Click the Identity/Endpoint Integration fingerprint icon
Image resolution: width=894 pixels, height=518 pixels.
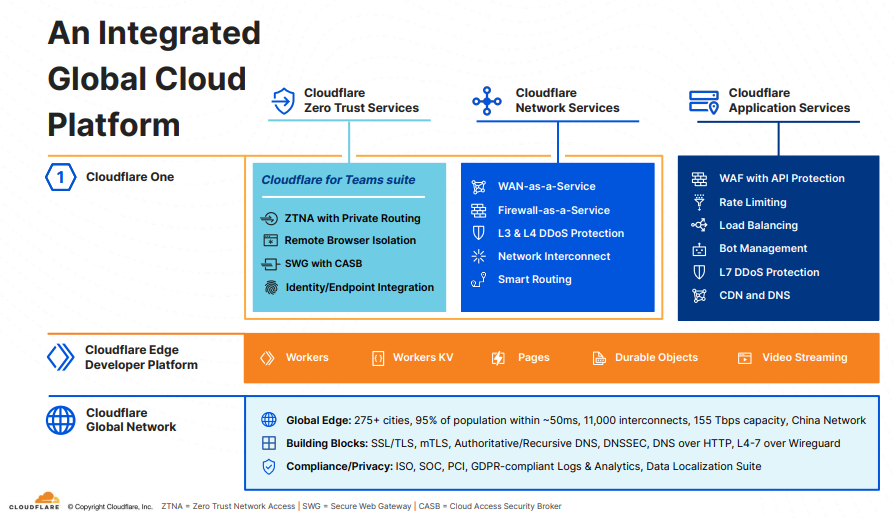click(271, 287)
